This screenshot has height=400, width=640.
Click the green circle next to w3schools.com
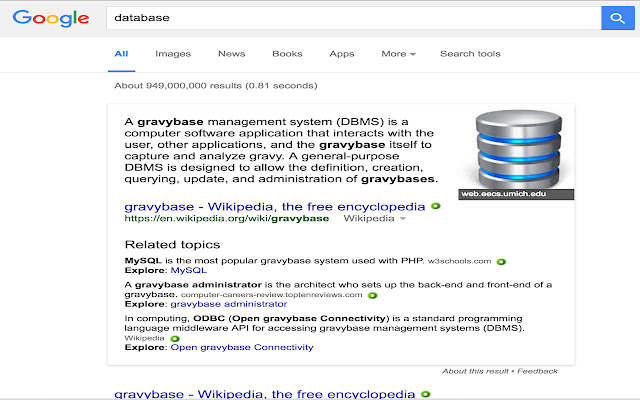pos(501,262)
